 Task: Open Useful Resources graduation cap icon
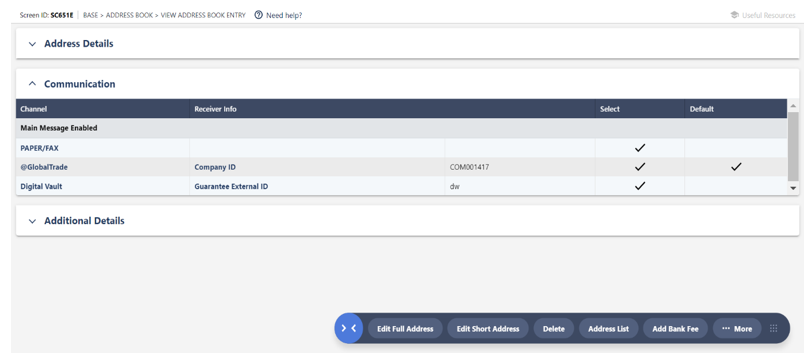[734, 15]
